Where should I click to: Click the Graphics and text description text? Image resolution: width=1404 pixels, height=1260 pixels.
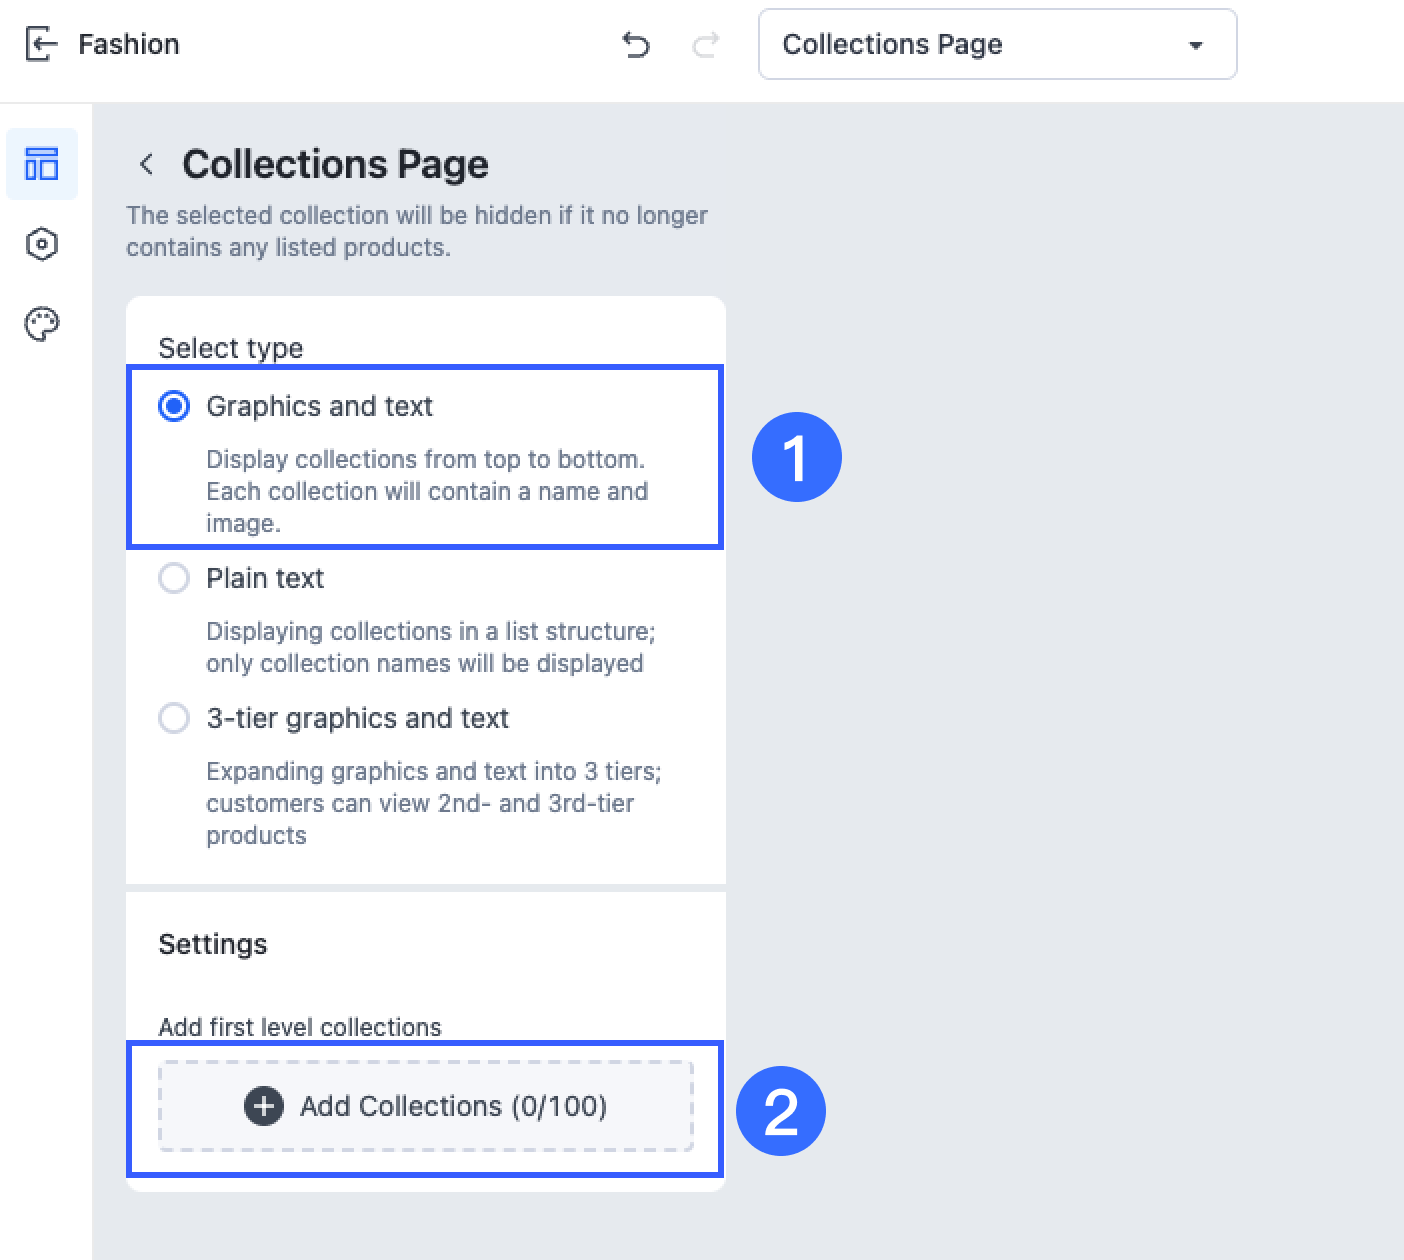pos(427,491)
